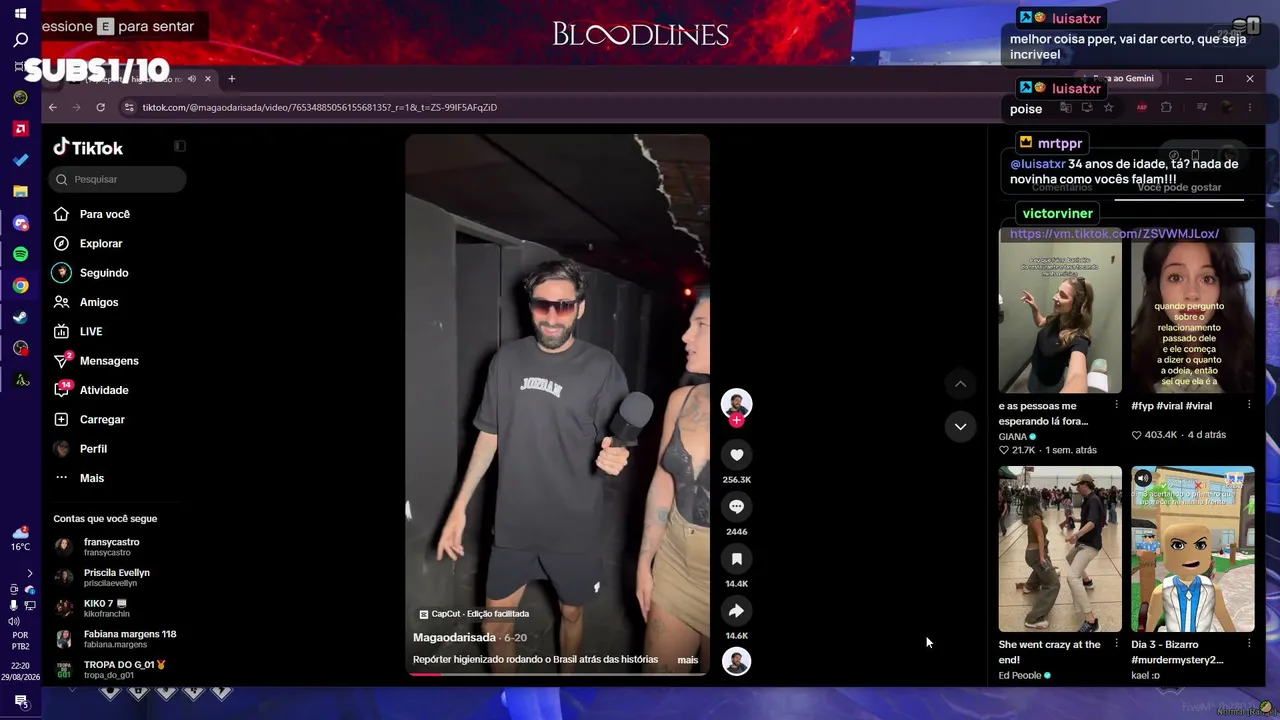Image resolution: width=1280 pixels, height=720 pixels.
Task: Mute the tab's audio speaker icon
Action: coord(192,79)
